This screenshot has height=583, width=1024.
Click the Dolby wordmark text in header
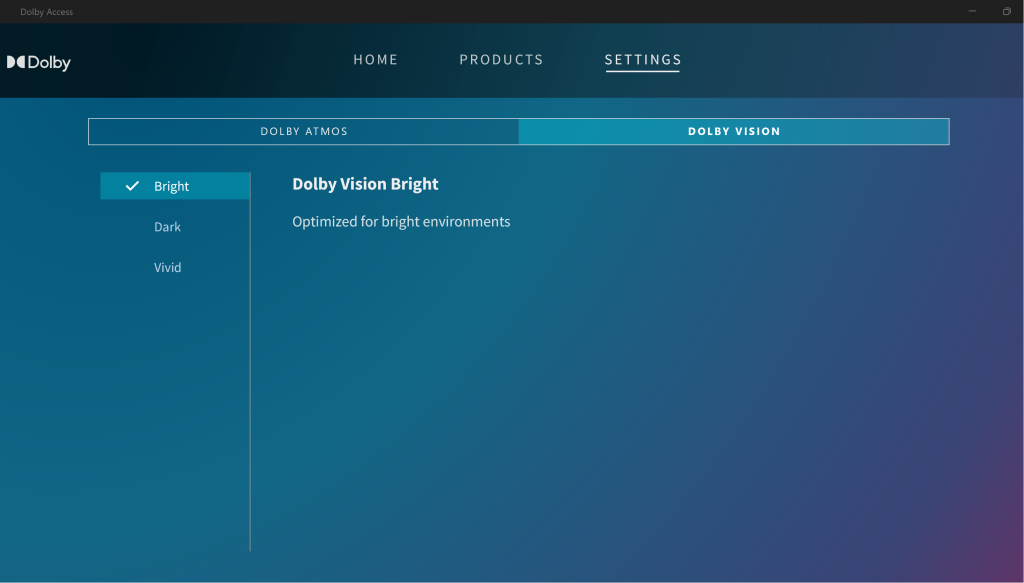[49, 63]
